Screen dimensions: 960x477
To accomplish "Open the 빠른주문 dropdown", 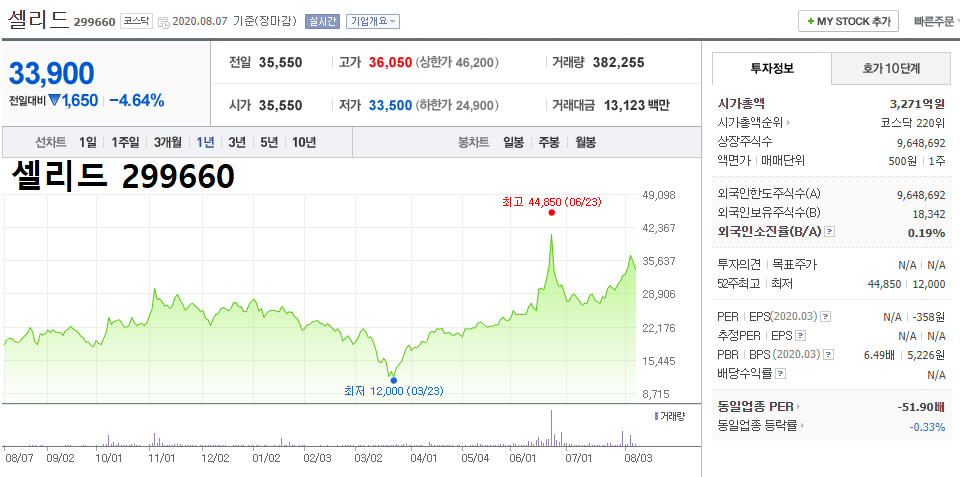I will 936,21.
